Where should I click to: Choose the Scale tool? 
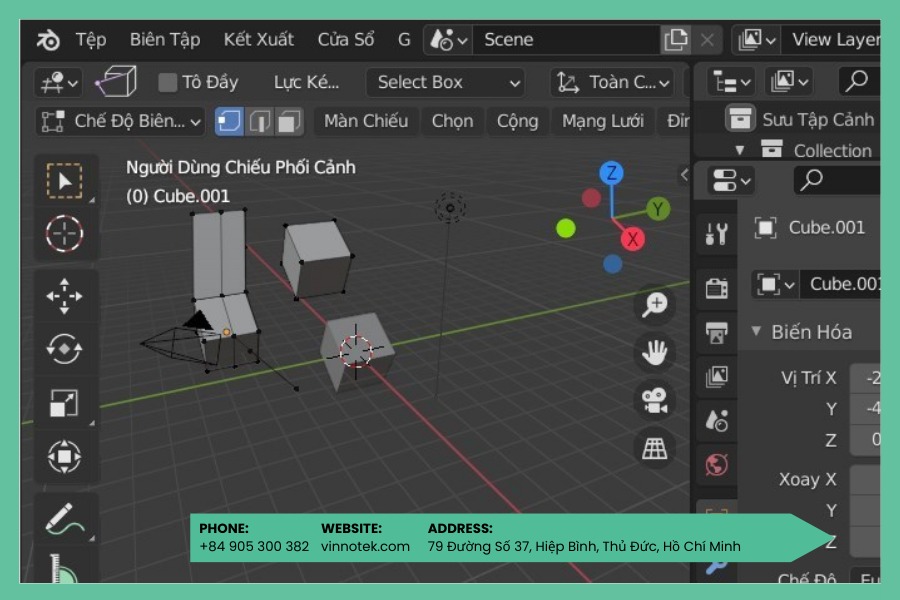[x=64, y=403]
